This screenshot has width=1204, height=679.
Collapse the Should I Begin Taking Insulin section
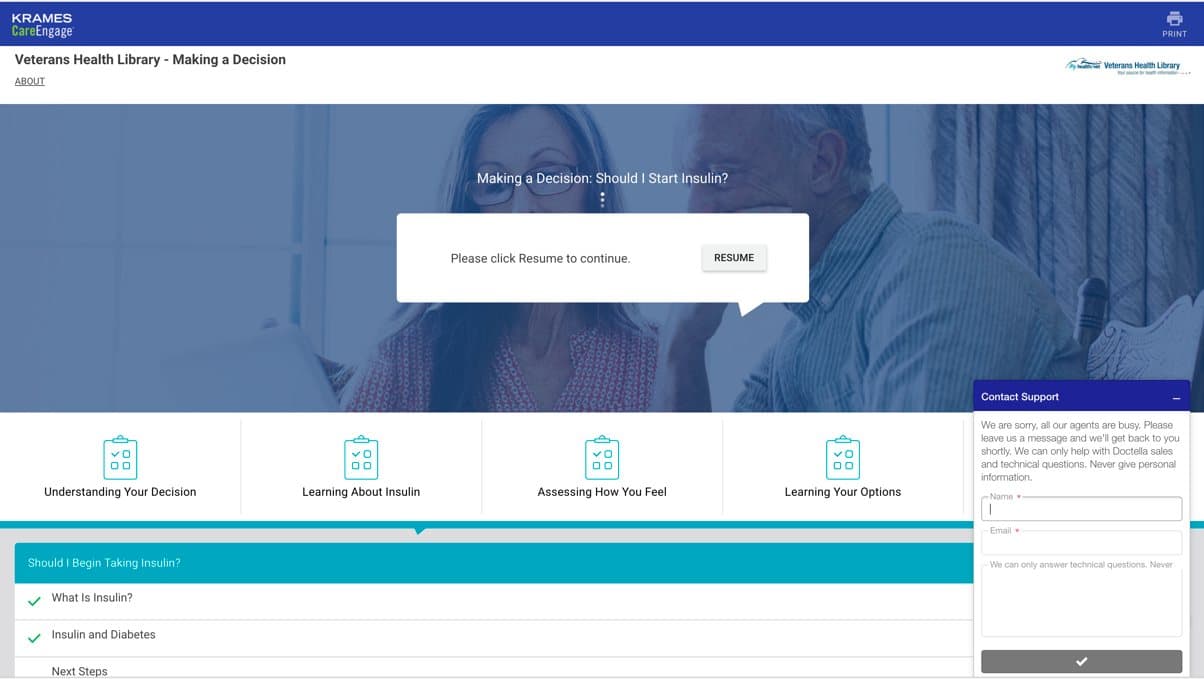pyautogui.click(x=494, y=563)
